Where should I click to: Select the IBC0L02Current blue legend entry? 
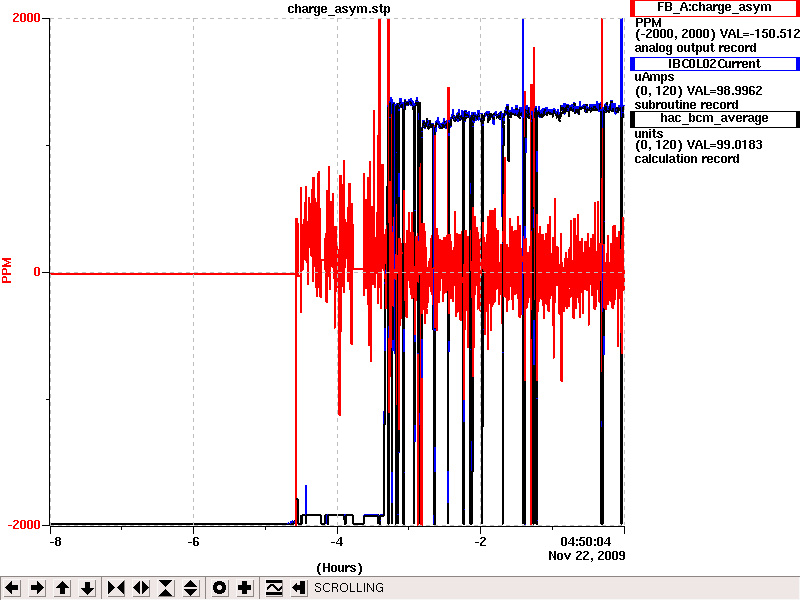coord(714,64)
